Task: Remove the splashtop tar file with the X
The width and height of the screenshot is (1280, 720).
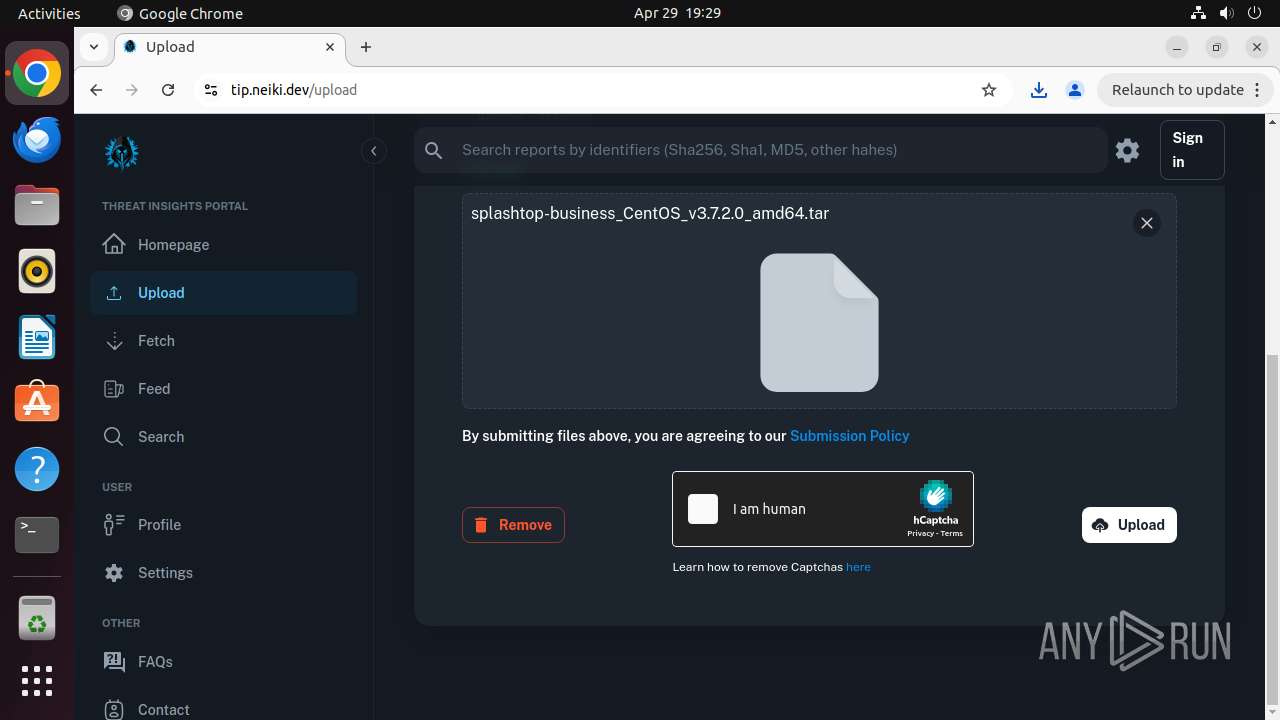Action: 1147,223
